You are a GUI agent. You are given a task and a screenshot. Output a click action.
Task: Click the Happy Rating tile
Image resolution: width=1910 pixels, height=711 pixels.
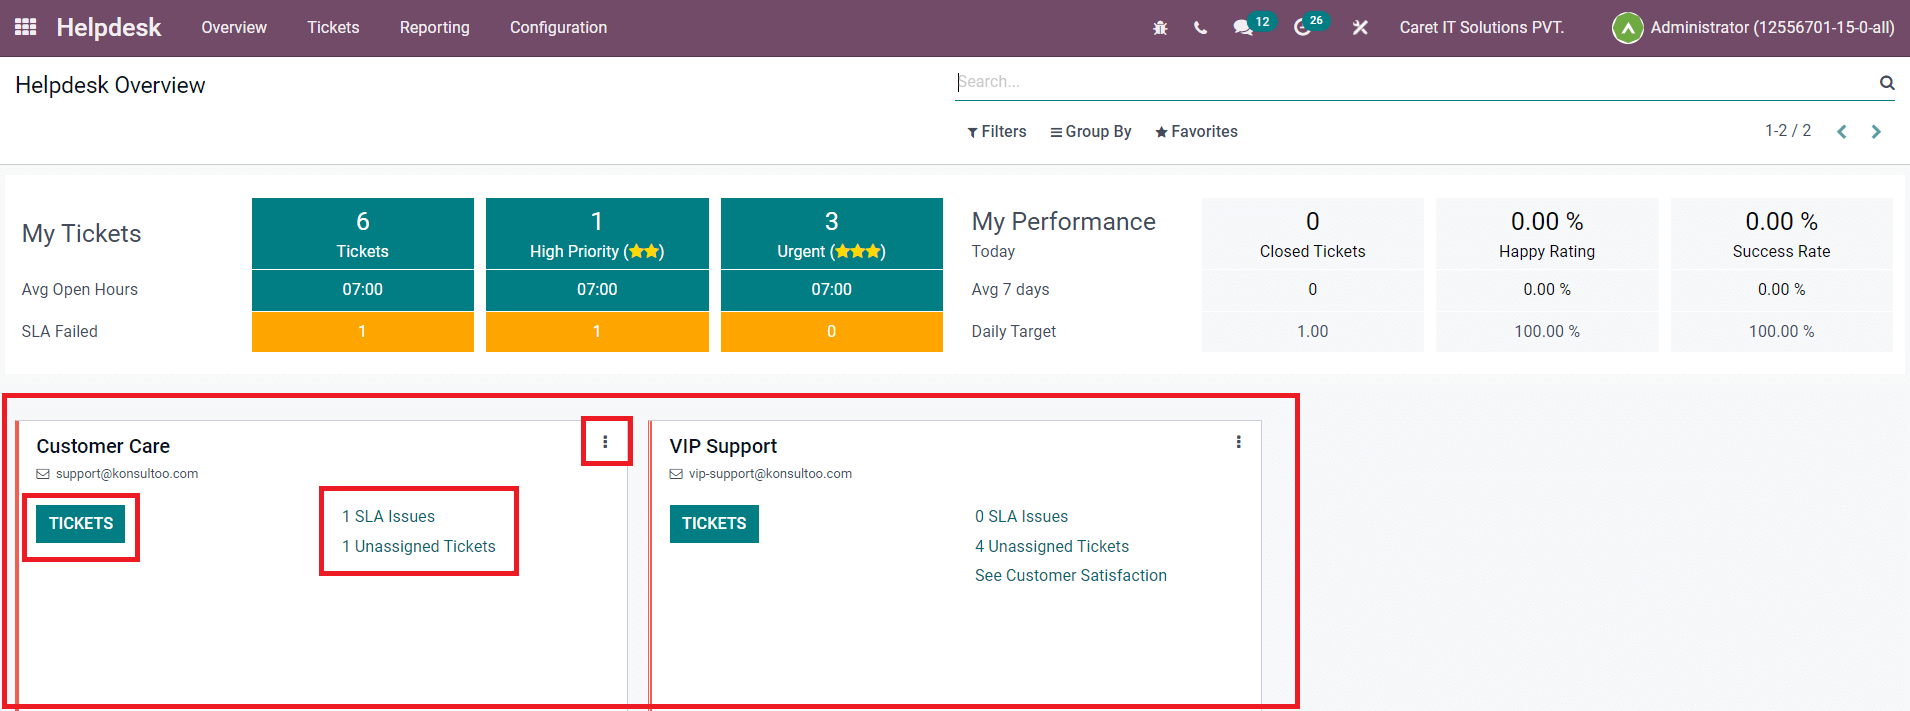pyautogui.click(x=1547, y=233)
